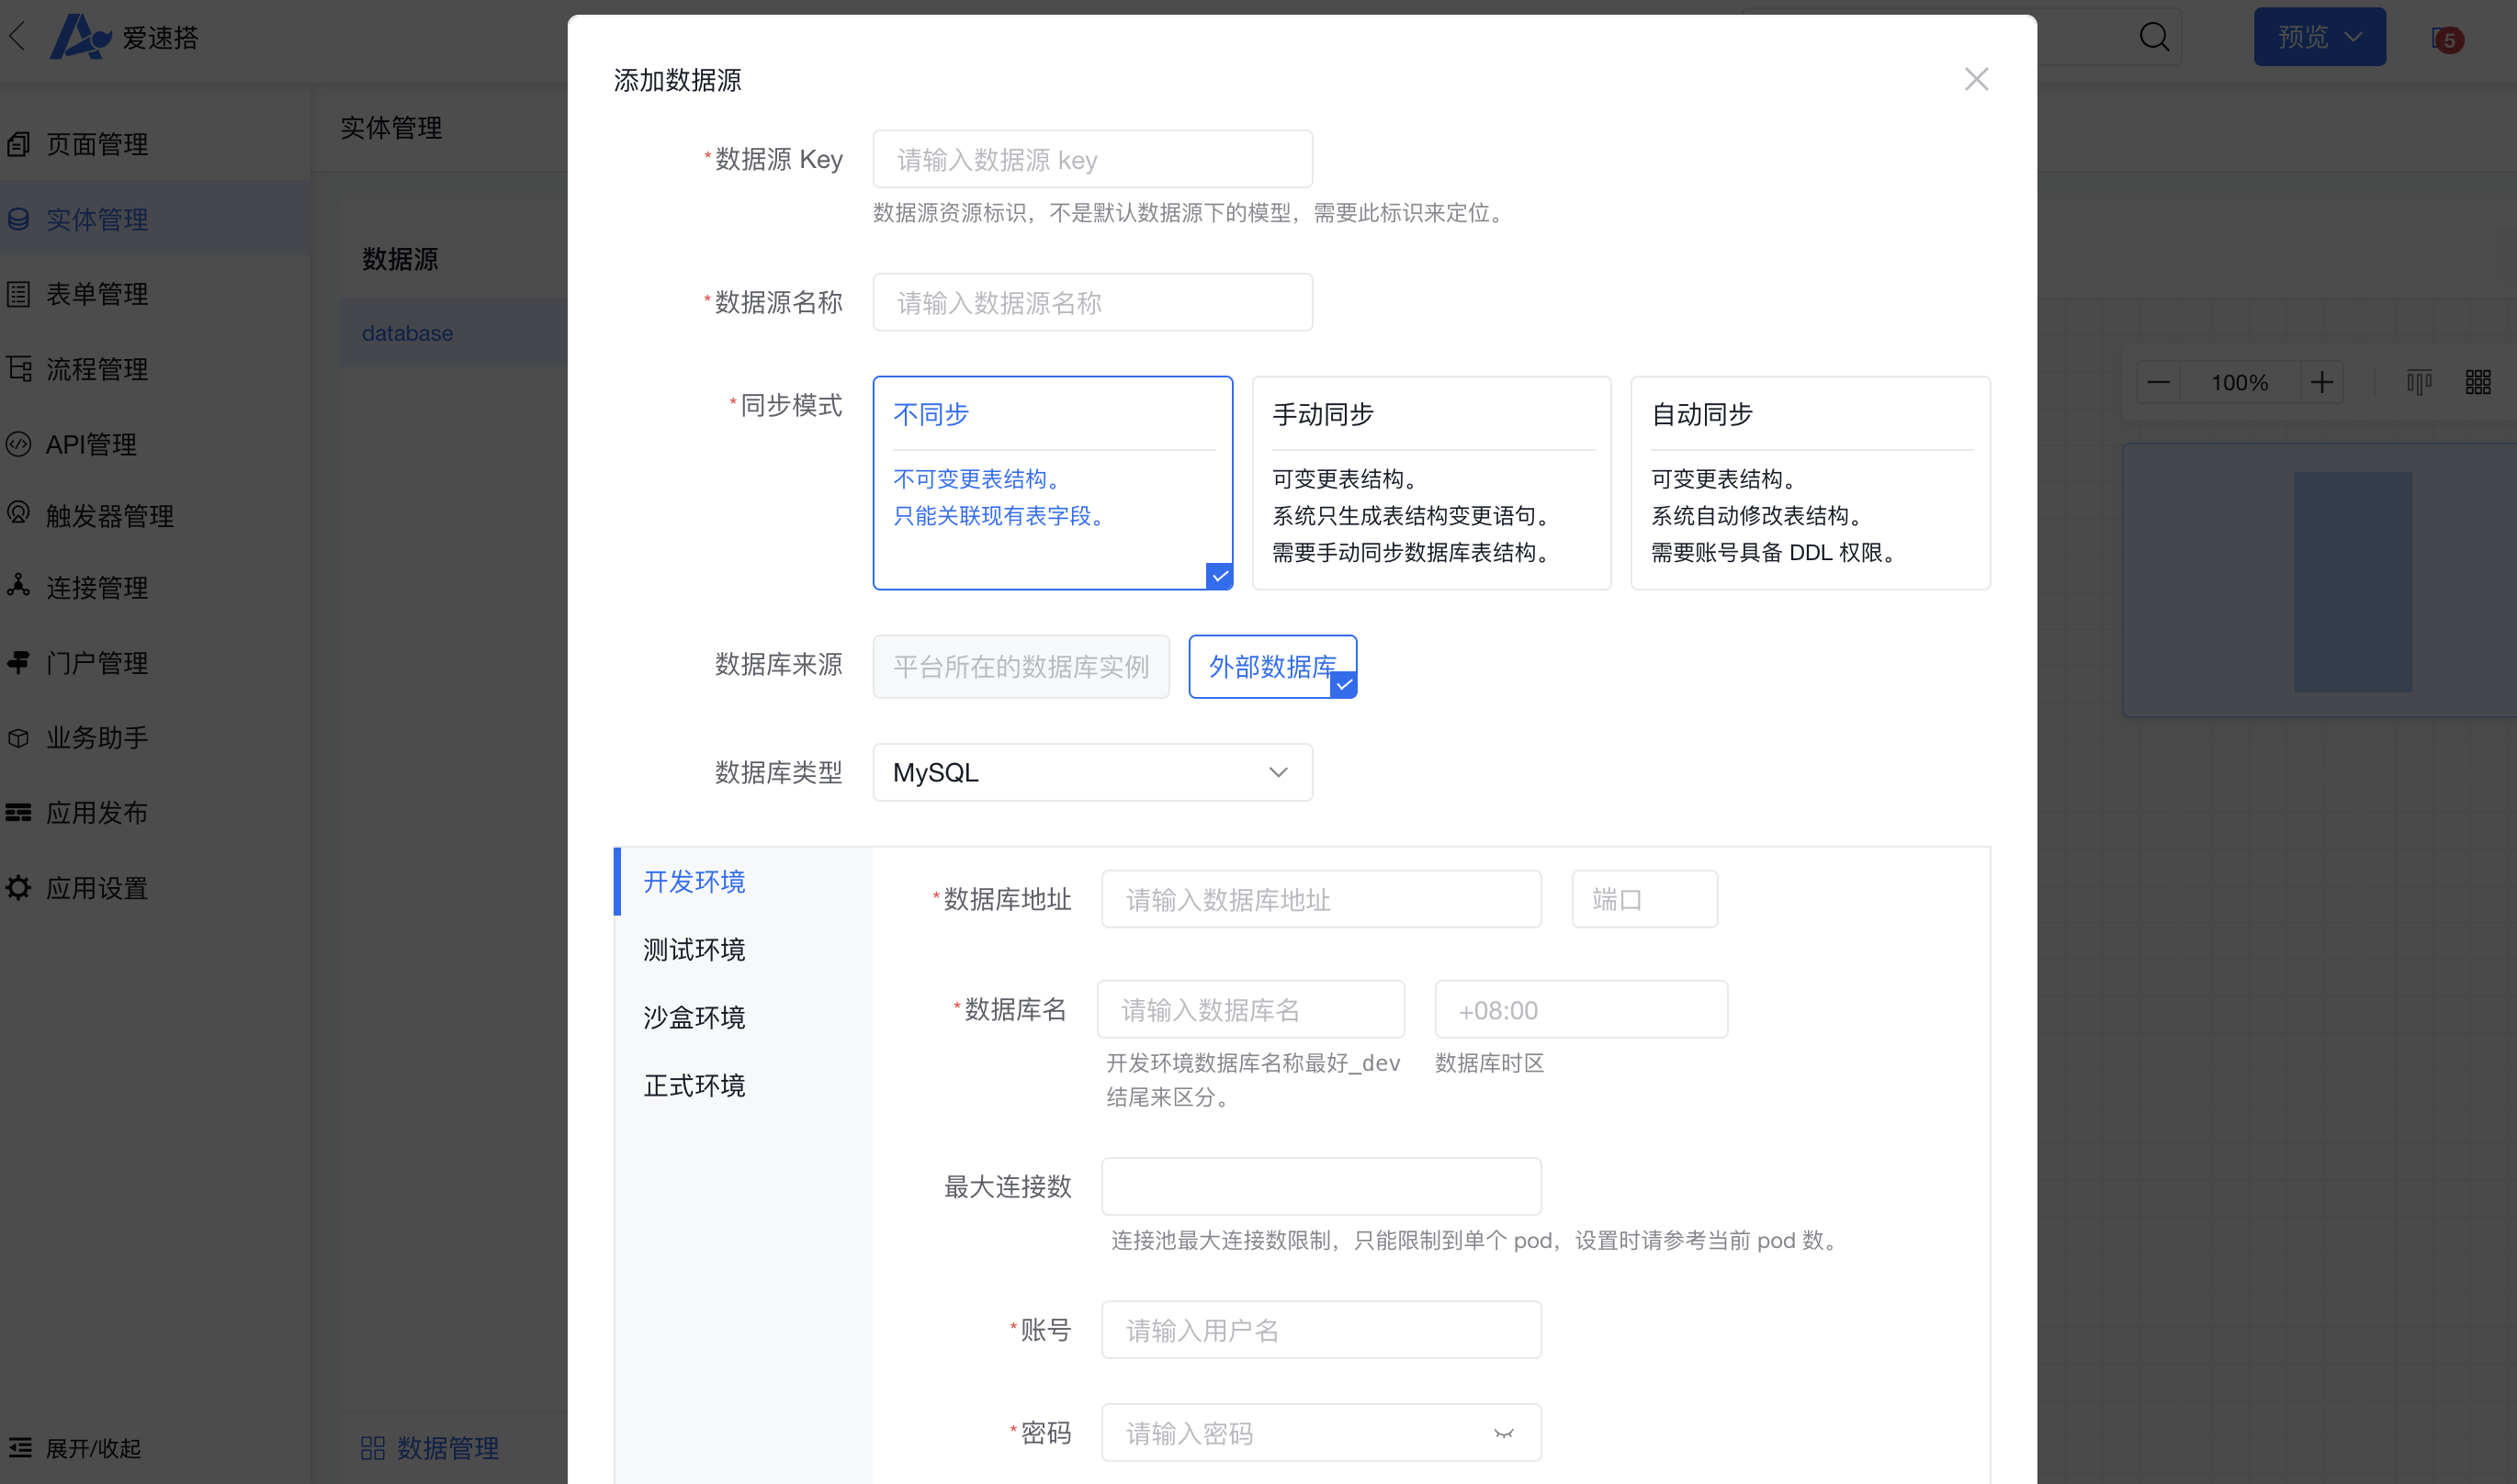
Task: Click the 页面管理 sidebar icon
Action: 18,144
